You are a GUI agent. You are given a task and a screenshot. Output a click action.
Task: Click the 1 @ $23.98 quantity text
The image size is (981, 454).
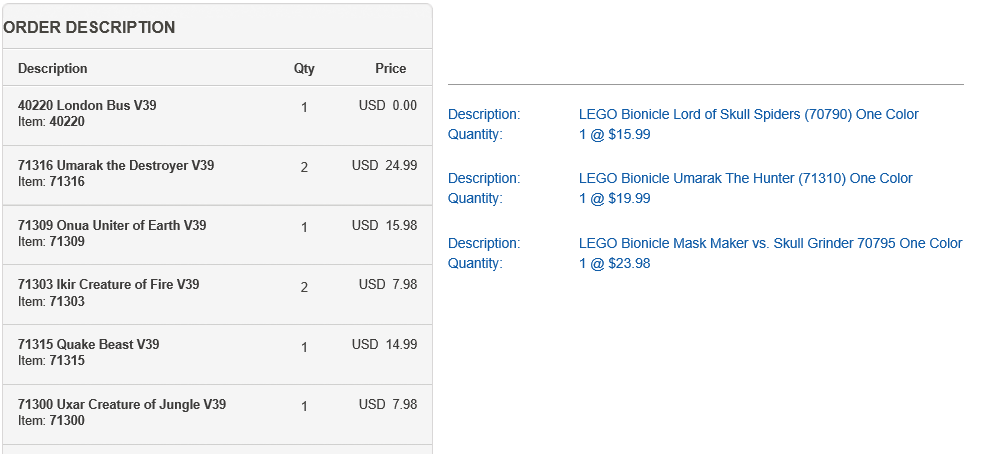tap(614, 263)
